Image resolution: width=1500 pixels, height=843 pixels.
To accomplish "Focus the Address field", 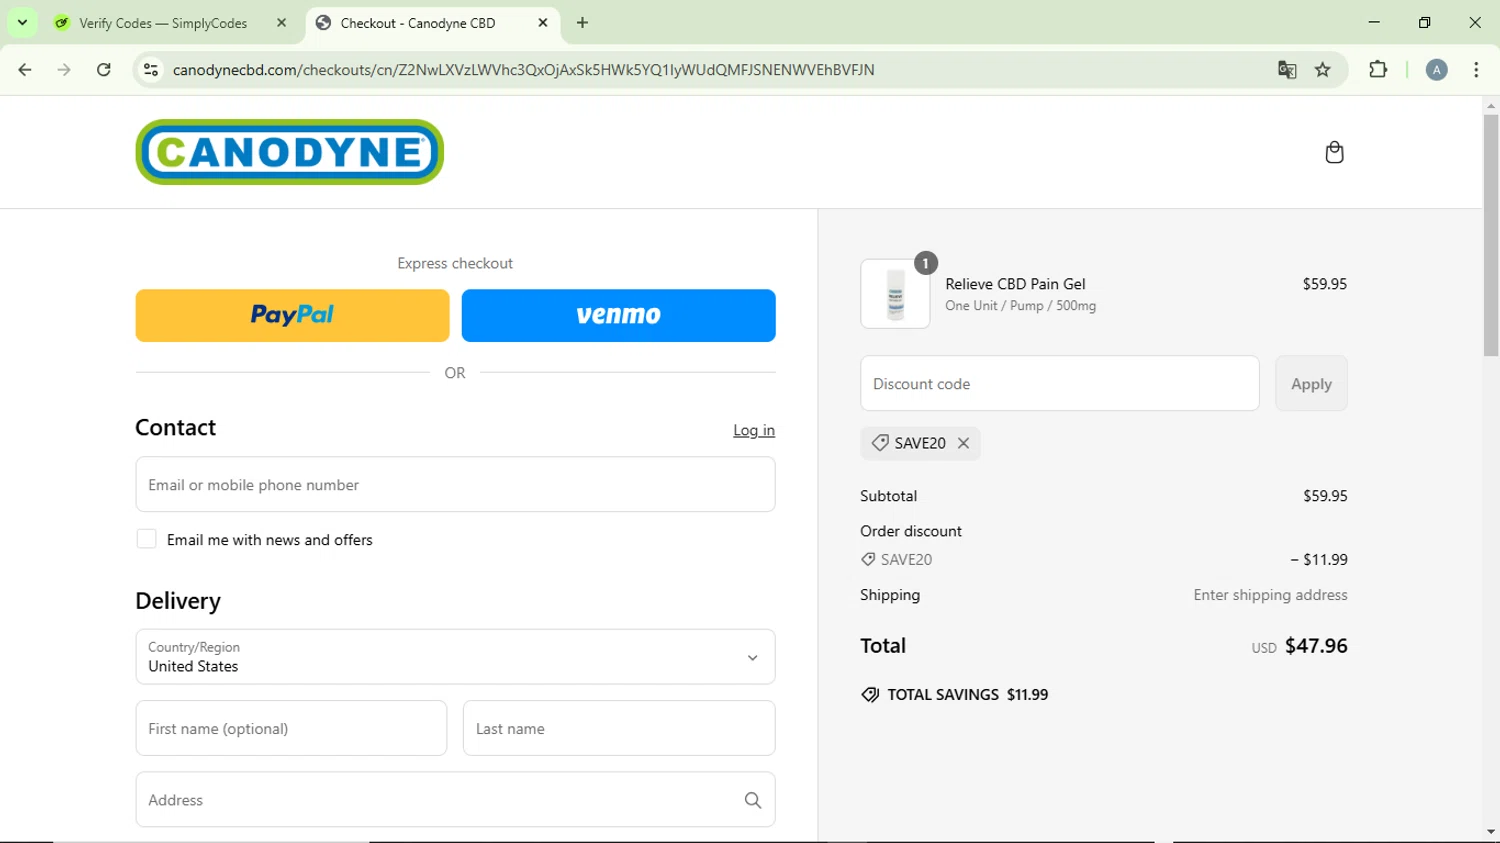I will [x=455, y=799].
